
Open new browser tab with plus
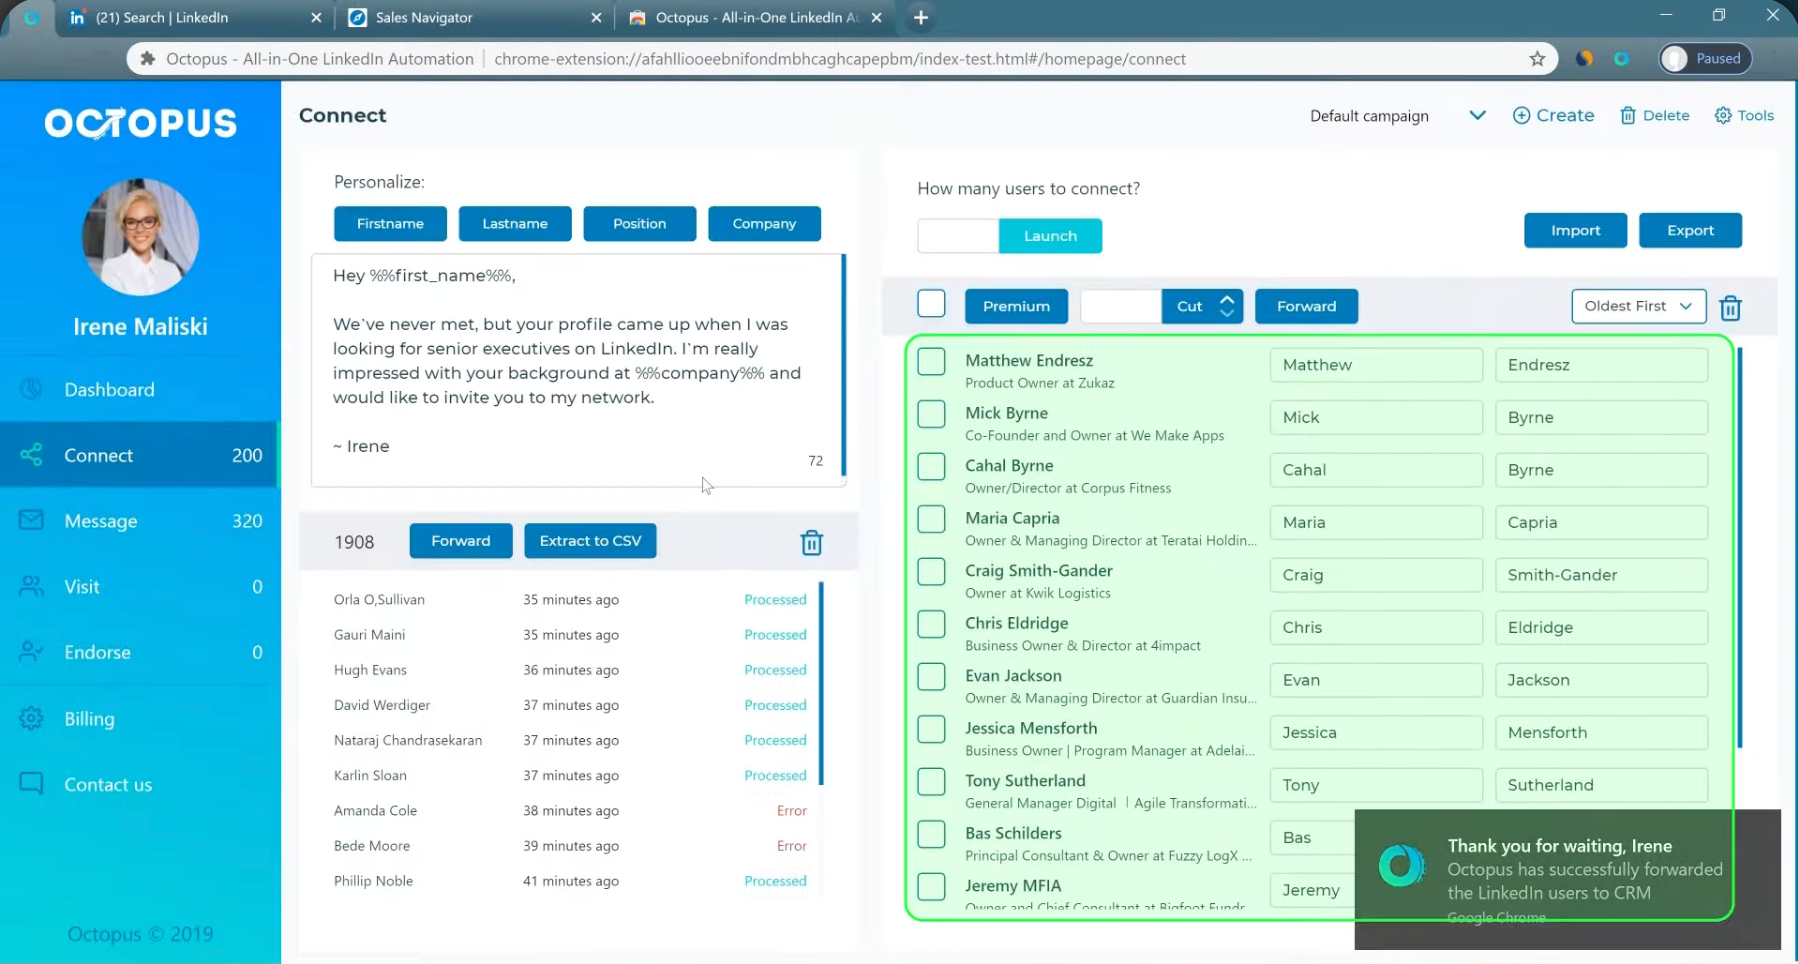click(921, 17)
